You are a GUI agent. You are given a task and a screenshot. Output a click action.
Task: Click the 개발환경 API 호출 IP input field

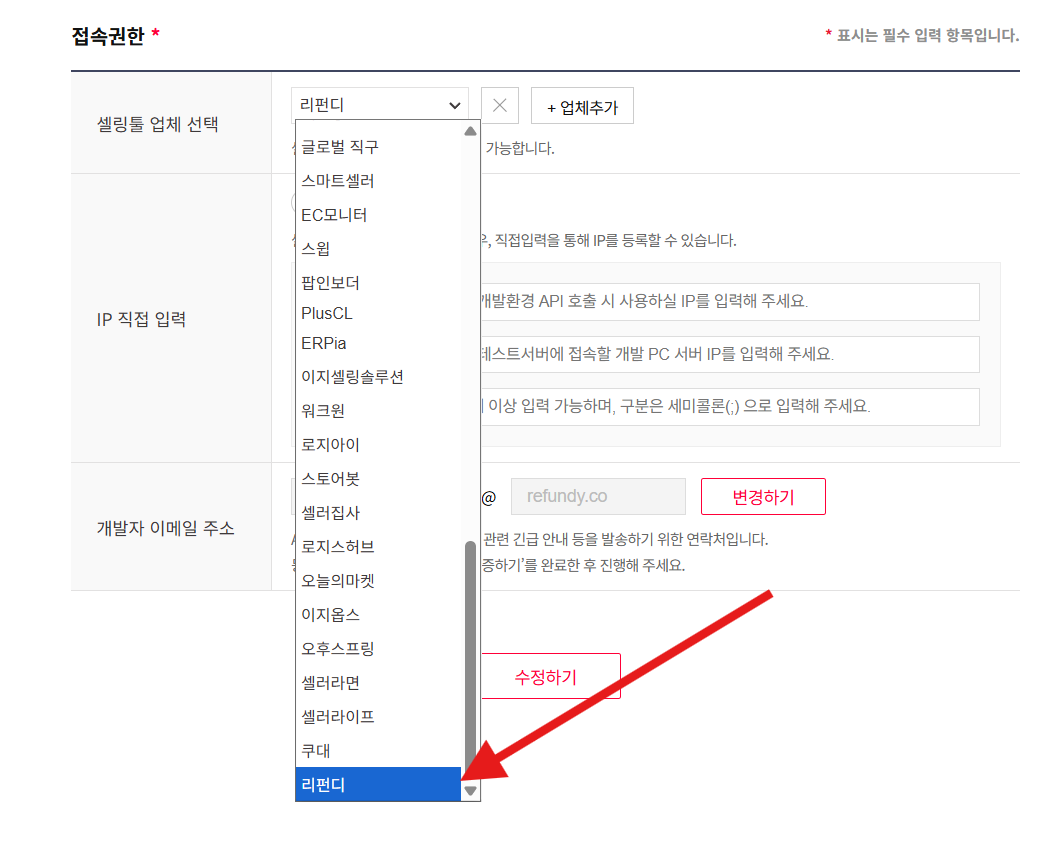[x=730, y=301]
